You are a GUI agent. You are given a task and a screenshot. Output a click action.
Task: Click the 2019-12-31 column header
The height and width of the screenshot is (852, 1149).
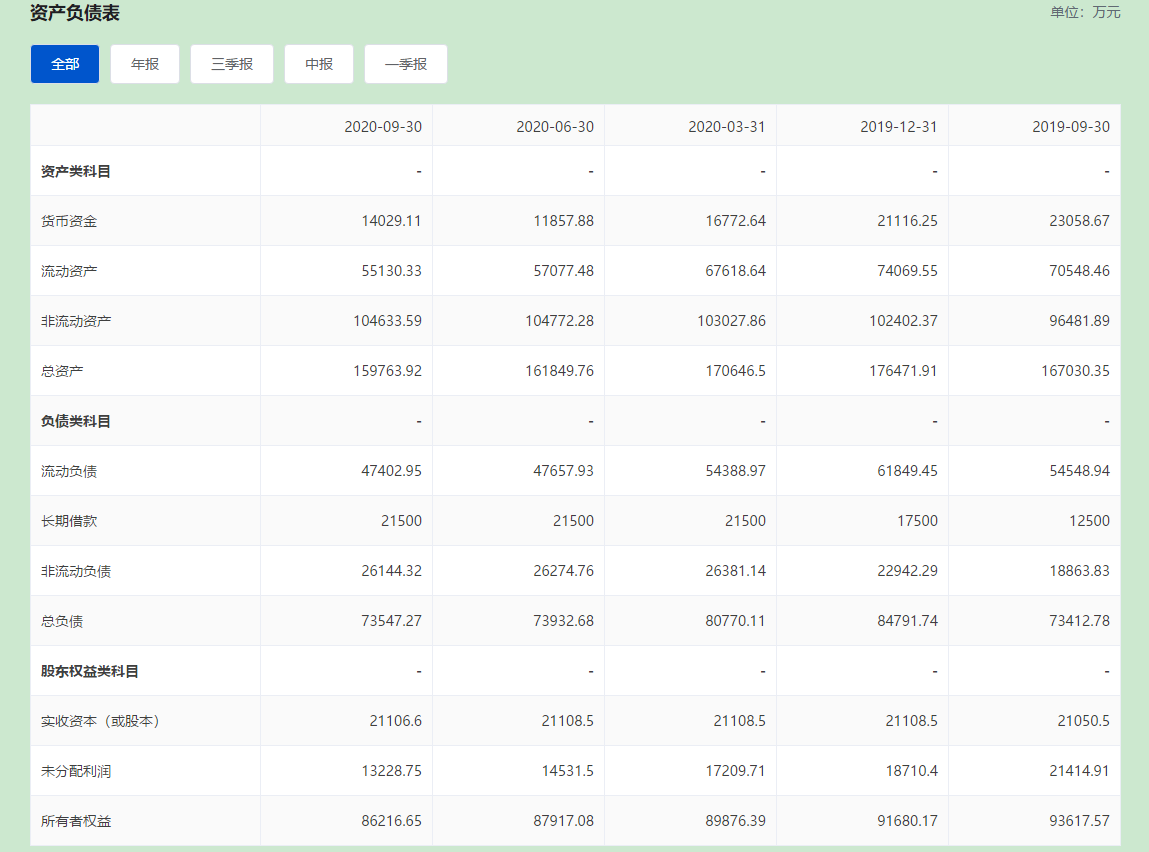(x=898, y=127)
